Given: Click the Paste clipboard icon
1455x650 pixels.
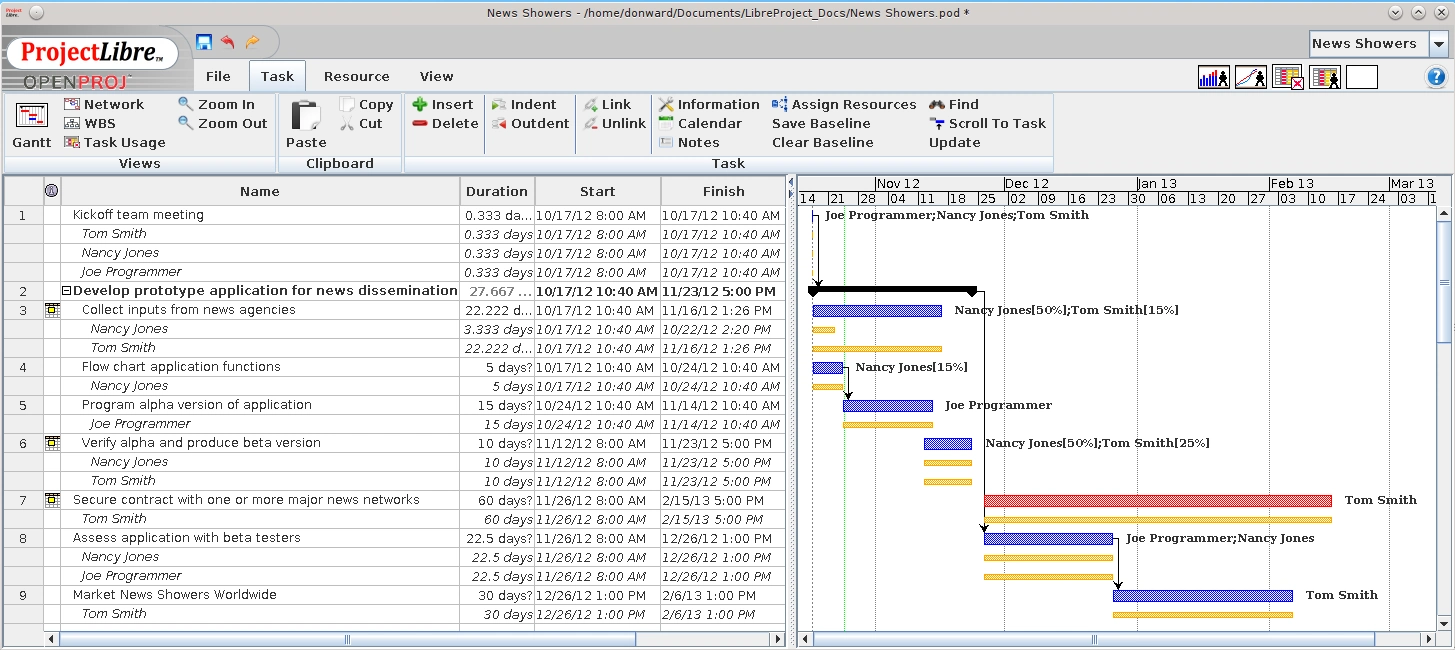Looking at the screenshot, I should point(306,115).
